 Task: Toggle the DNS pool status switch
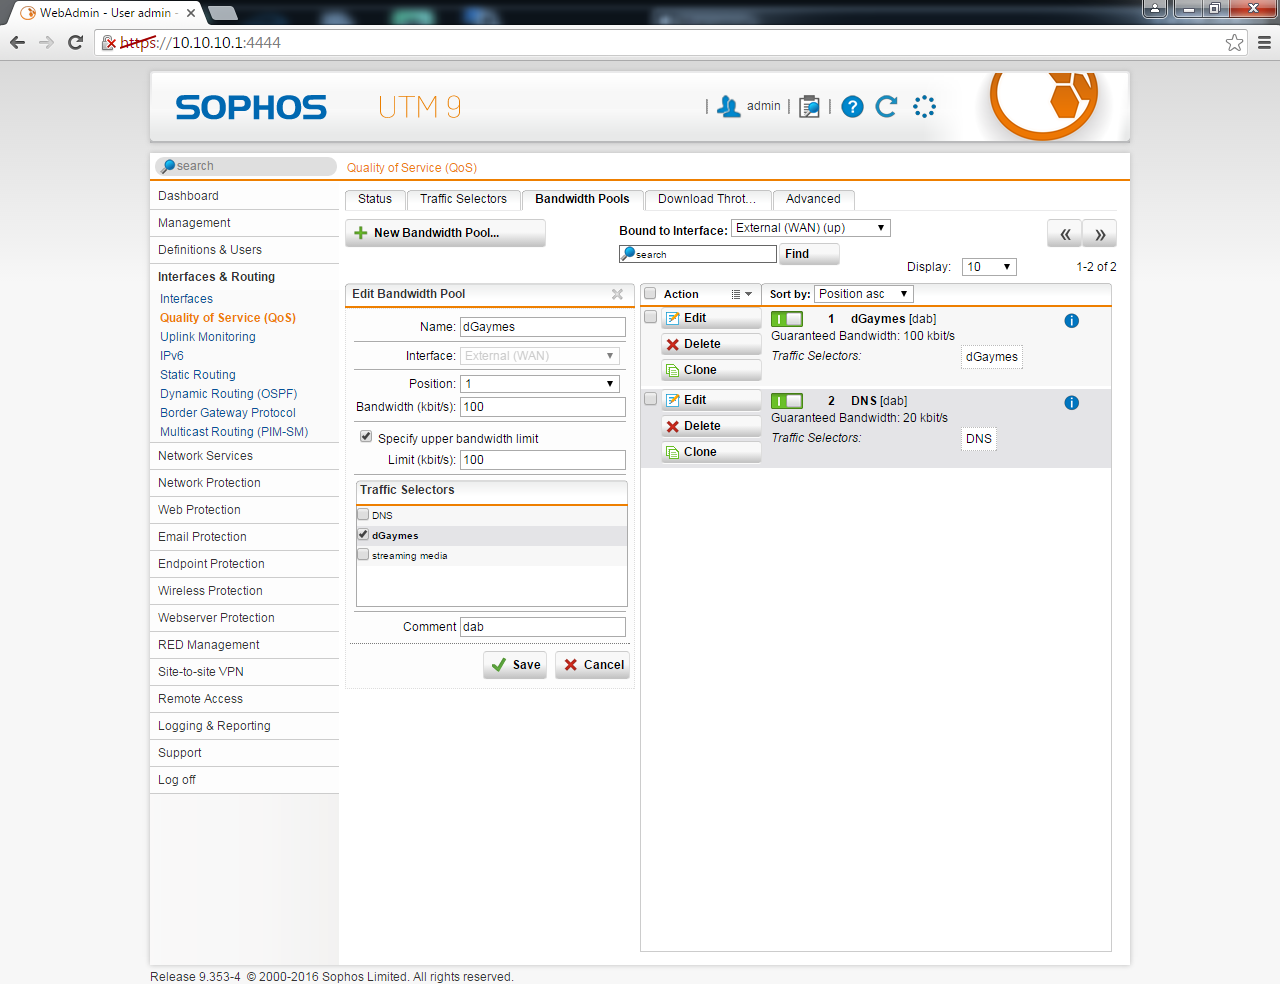[787, 401]
